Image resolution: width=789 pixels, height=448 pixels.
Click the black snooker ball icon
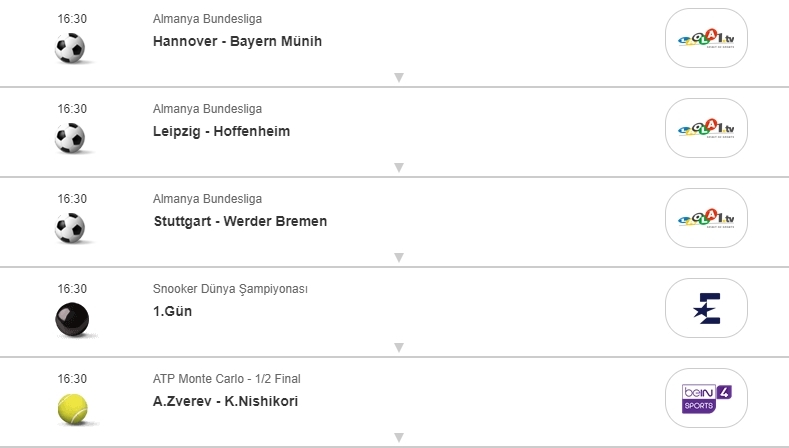click(71, 318)
